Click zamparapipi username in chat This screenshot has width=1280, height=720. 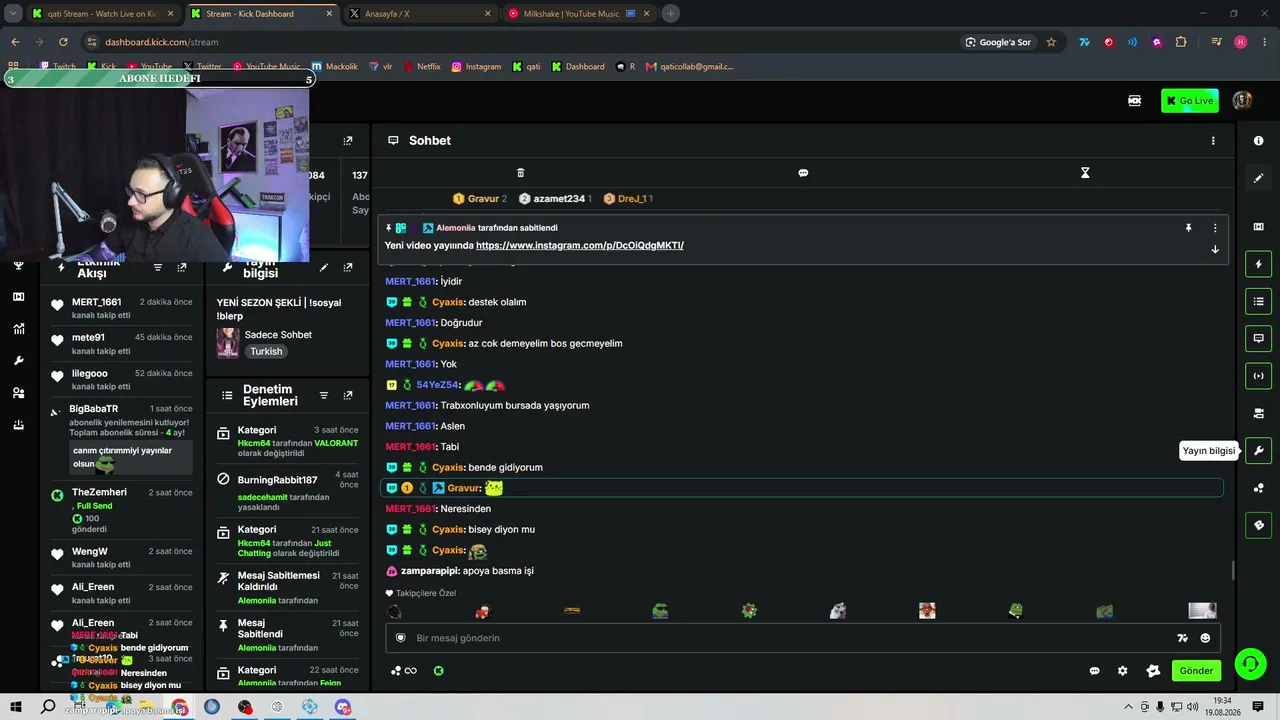pyautogui.click(x=430, y=571)
